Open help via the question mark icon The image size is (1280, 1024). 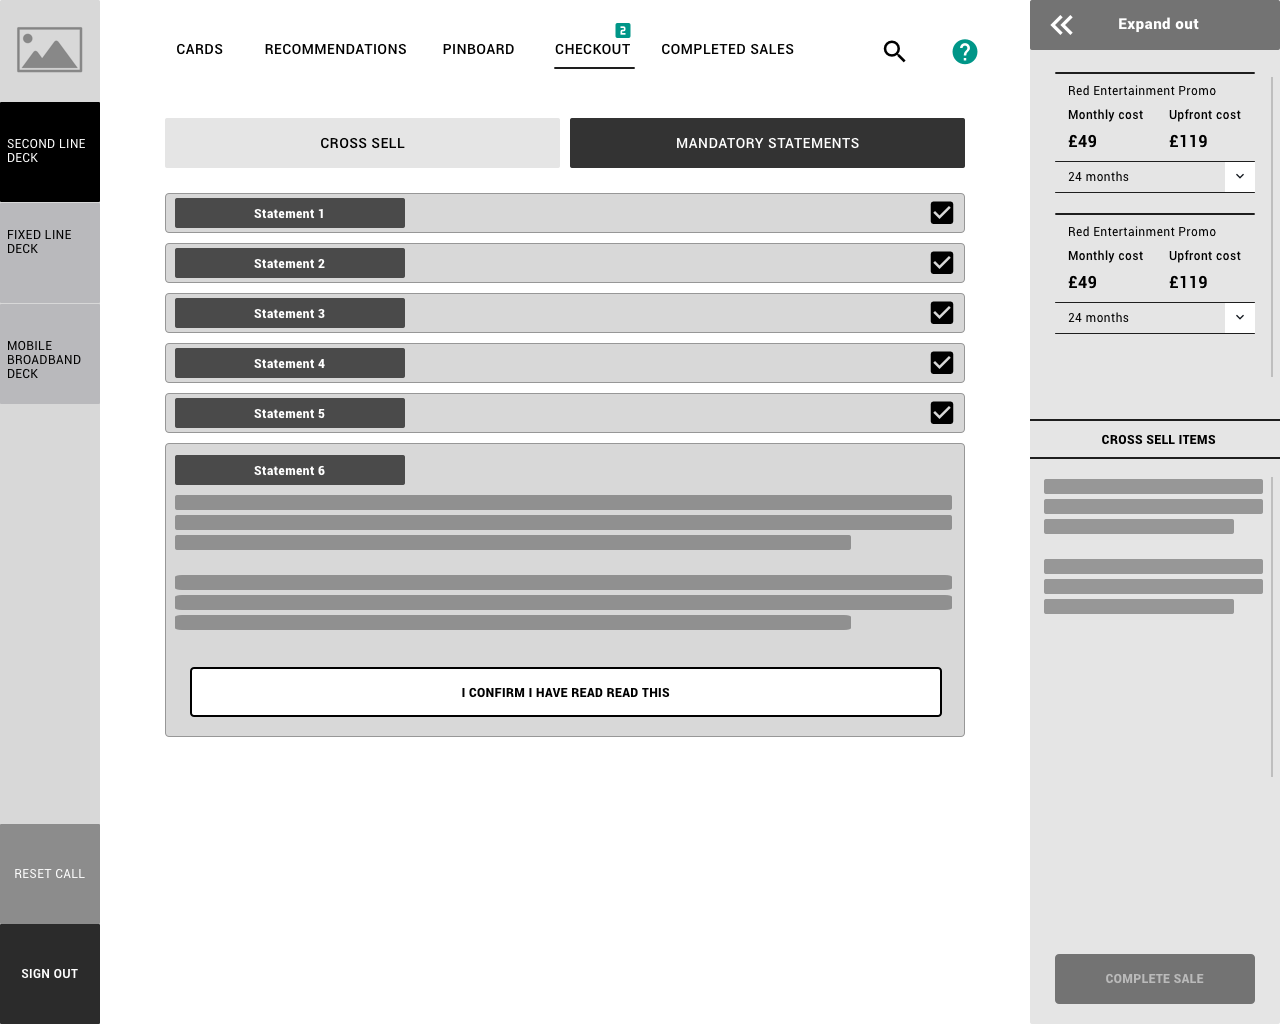964,51
